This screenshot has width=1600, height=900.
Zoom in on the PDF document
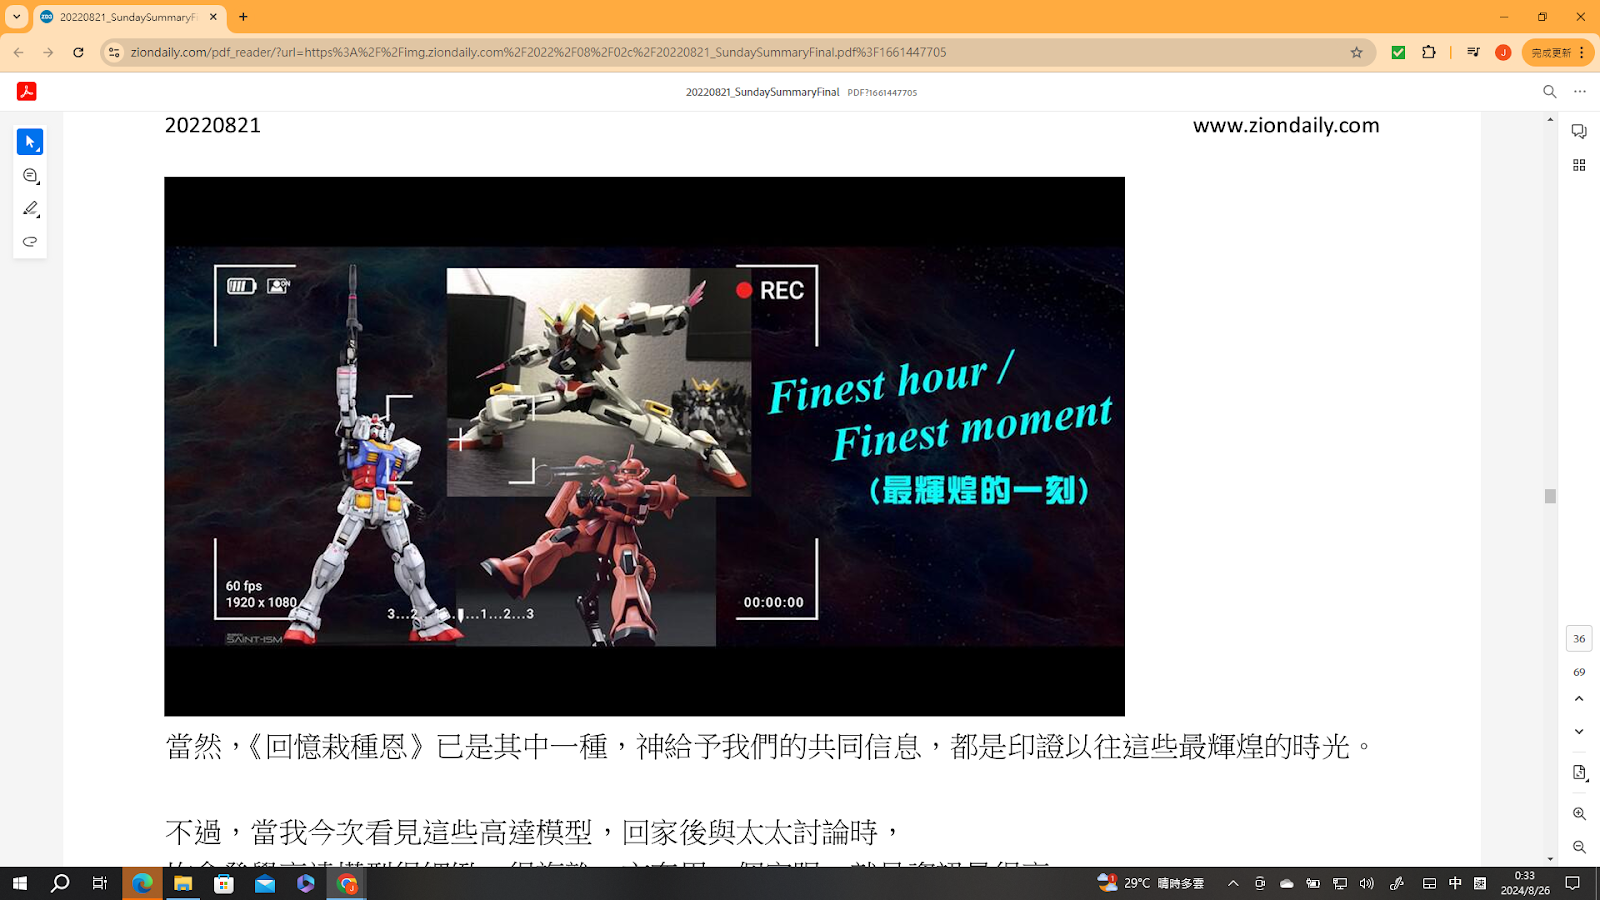[x=1579, y=814]
